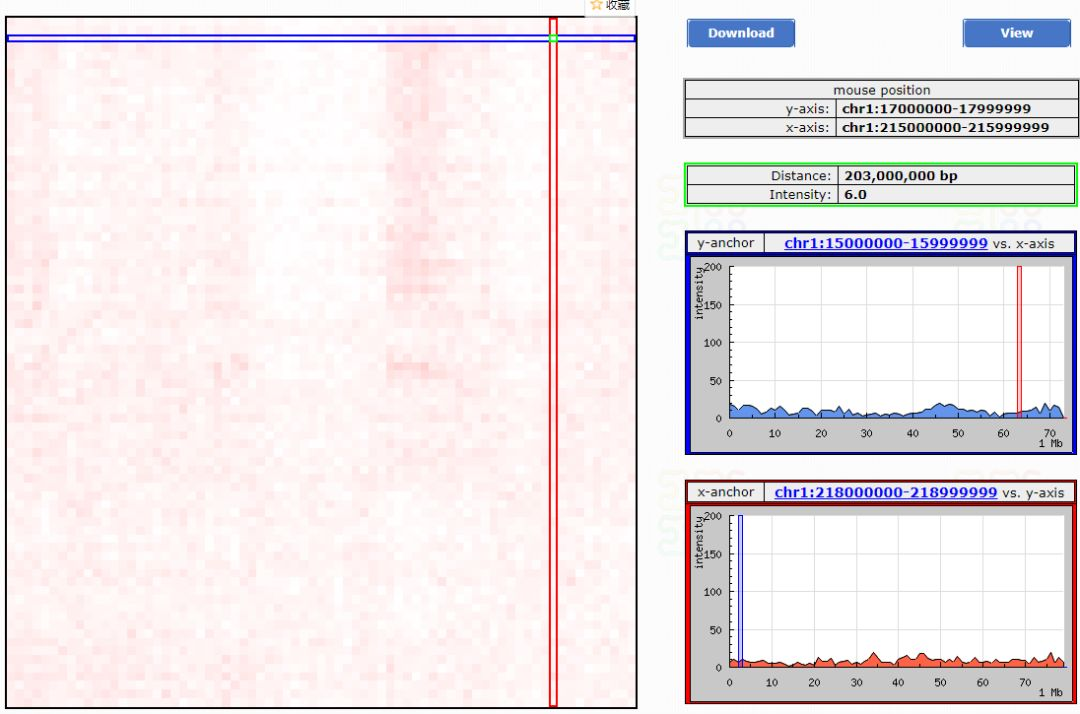Open the chr1:218000000-218999999 x-anchor link
This screenshot has width=1080, height=714.
884,492
